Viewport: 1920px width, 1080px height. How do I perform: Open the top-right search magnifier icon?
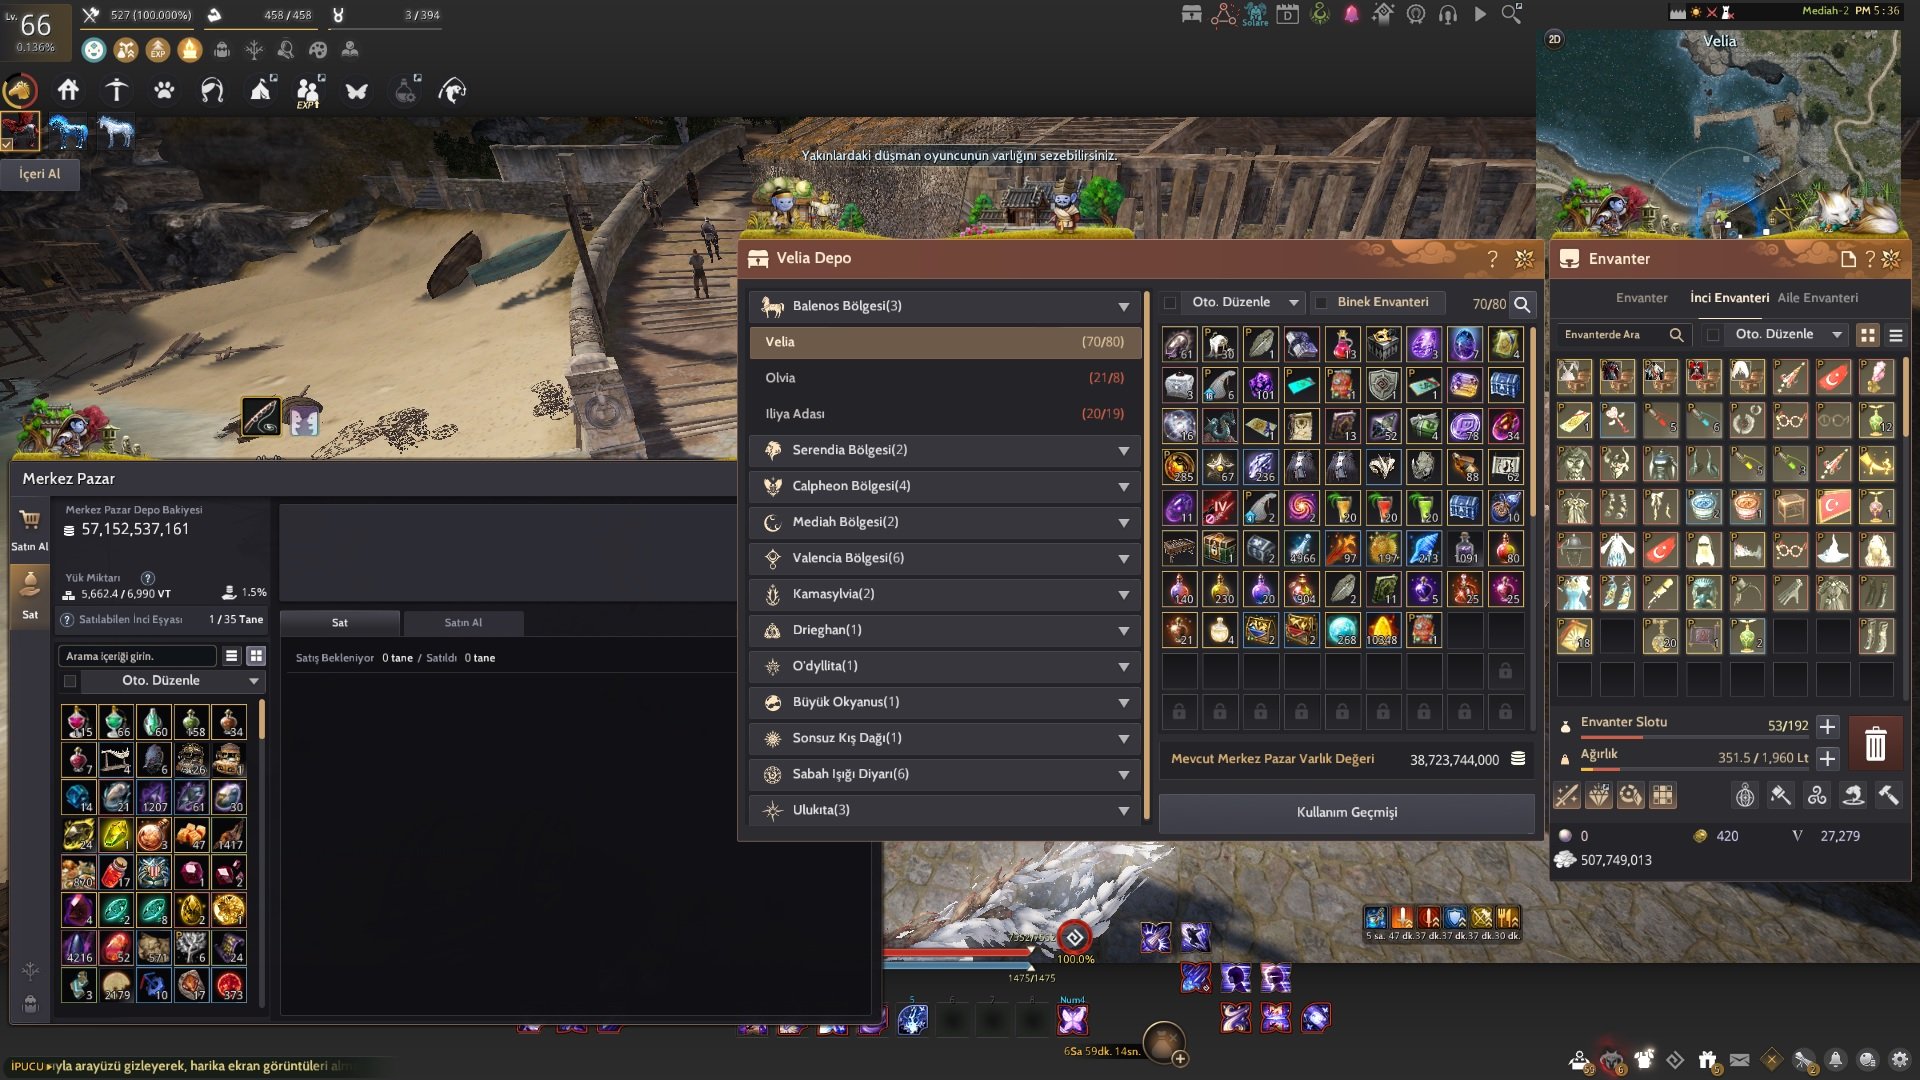(x=1512, y=14)
